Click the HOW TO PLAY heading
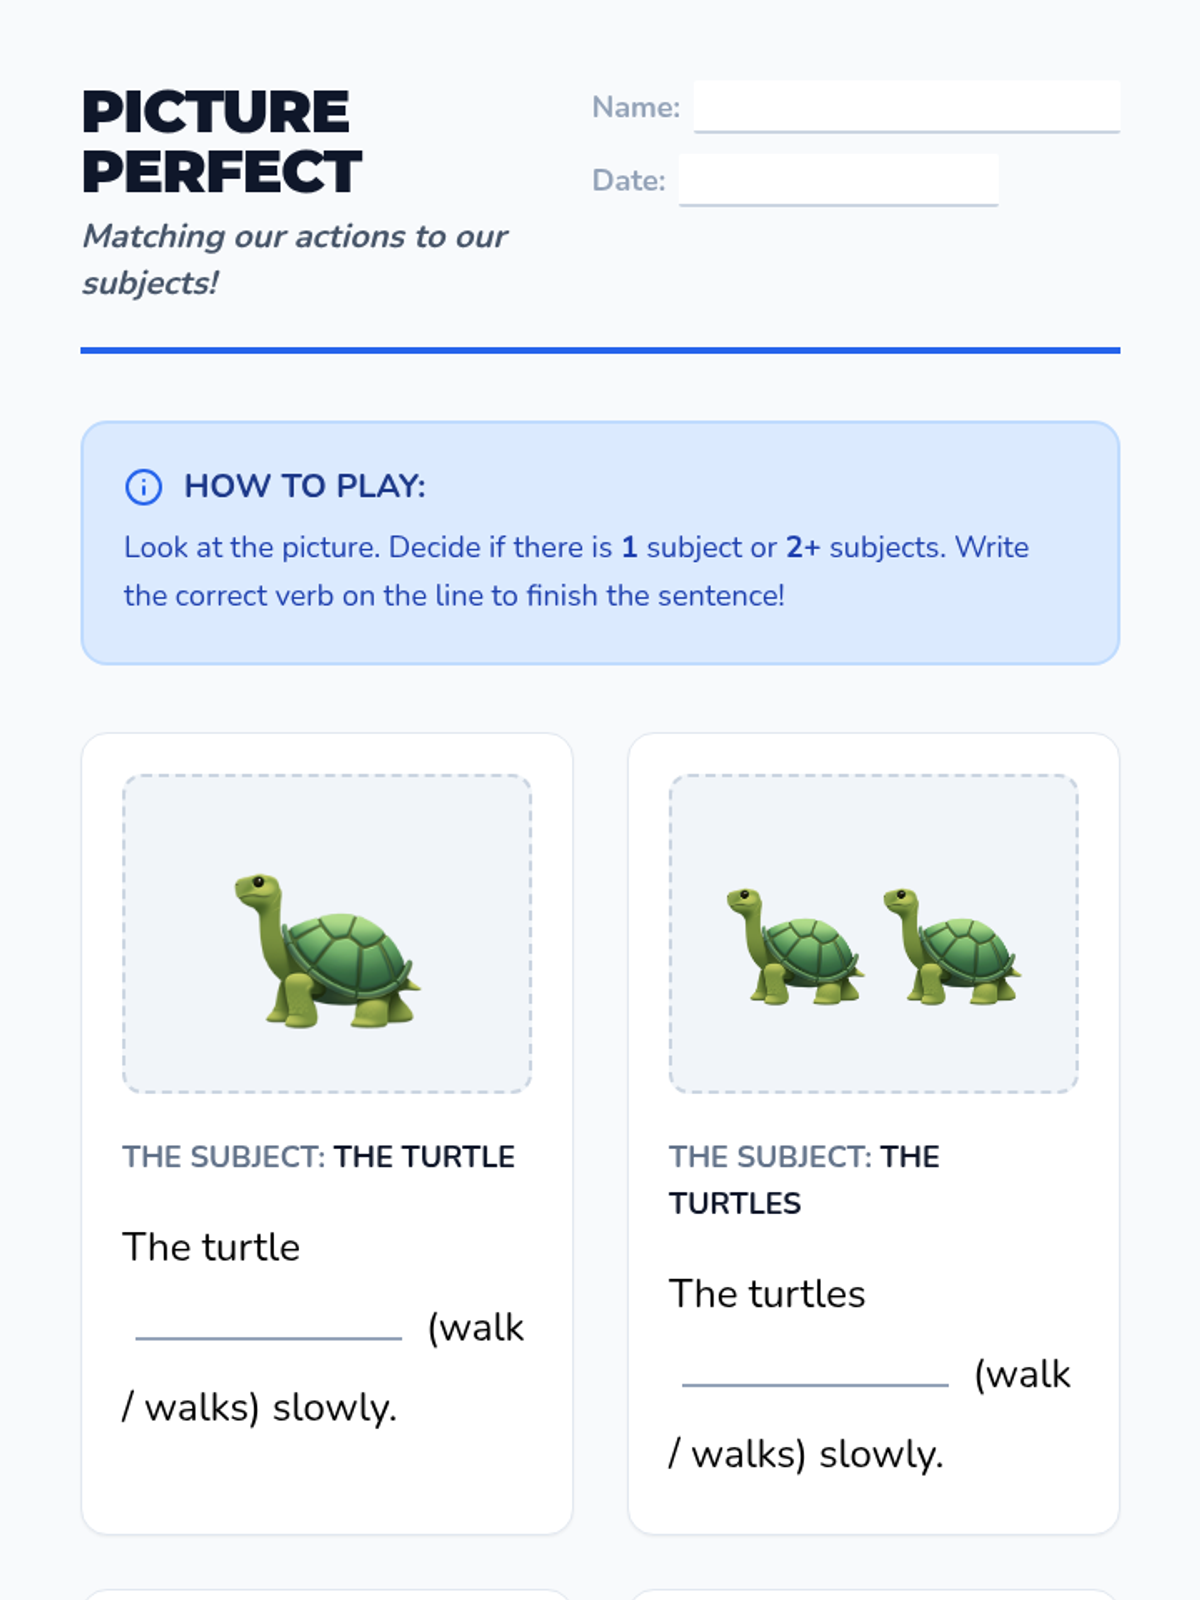 [304, 486]
